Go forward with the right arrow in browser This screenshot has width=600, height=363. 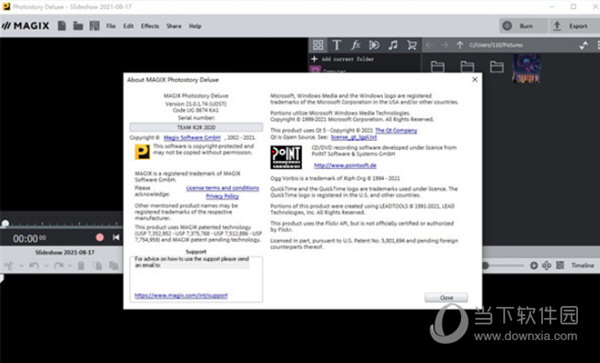tap(444, 45)
